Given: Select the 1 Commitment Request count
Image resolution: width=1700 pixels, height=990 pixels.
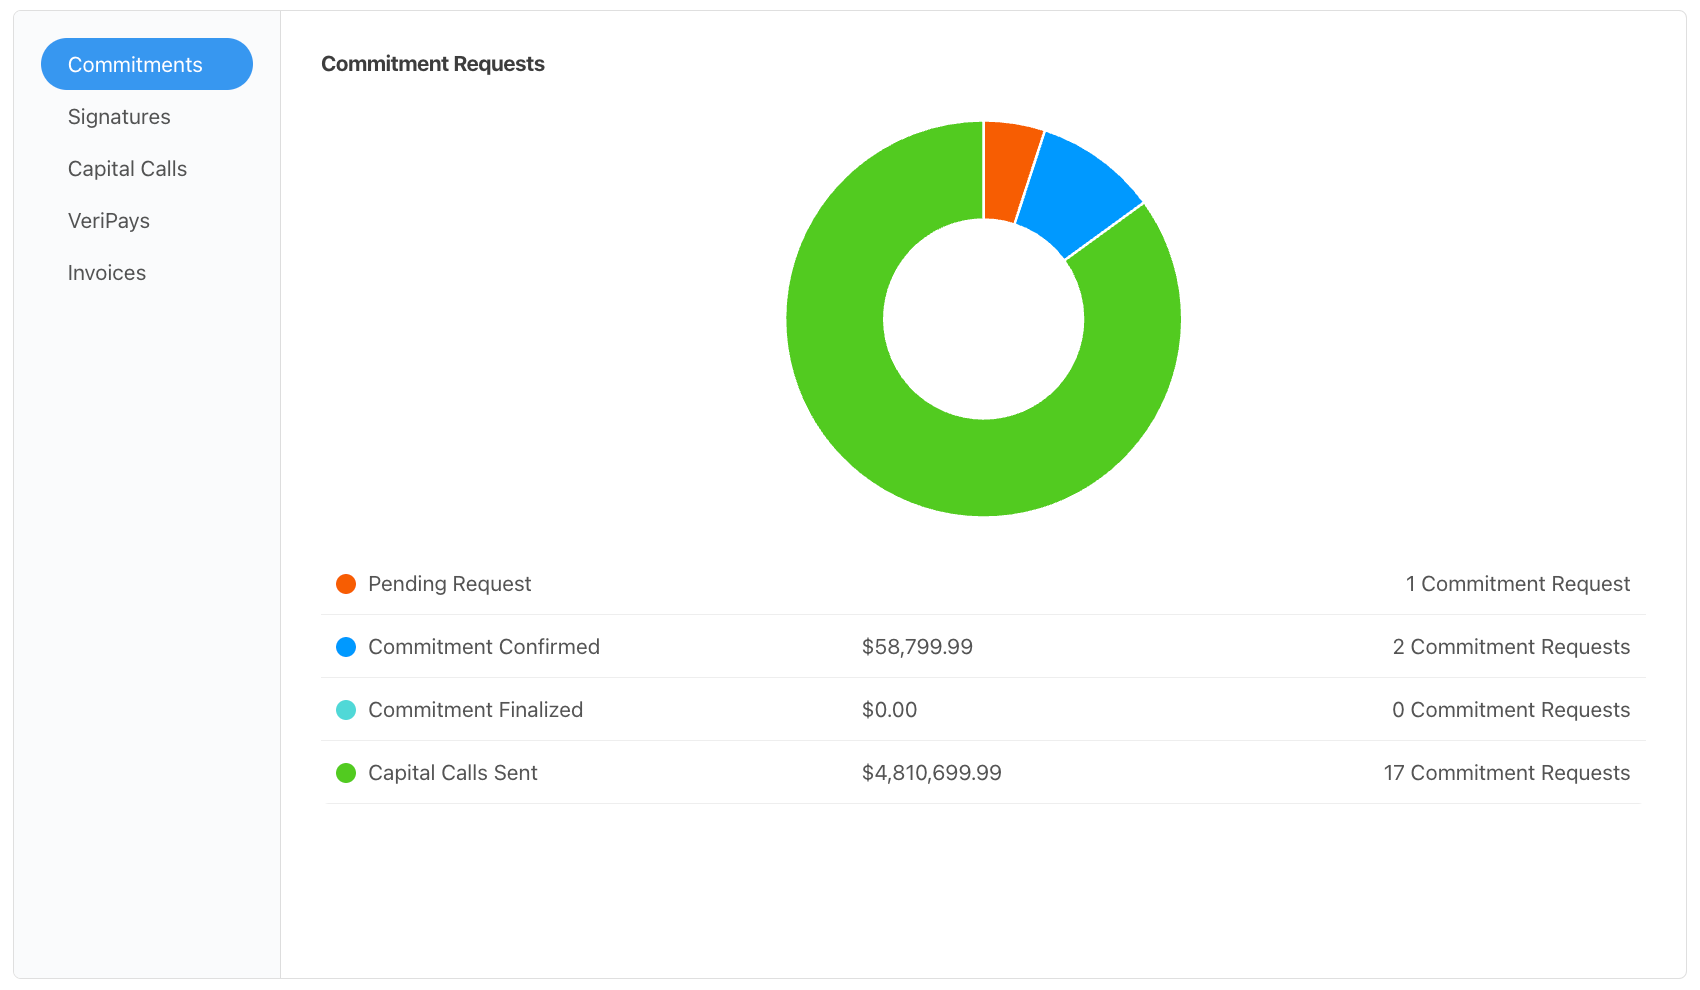Looking at the screenshot, I should coord(1518,583).
